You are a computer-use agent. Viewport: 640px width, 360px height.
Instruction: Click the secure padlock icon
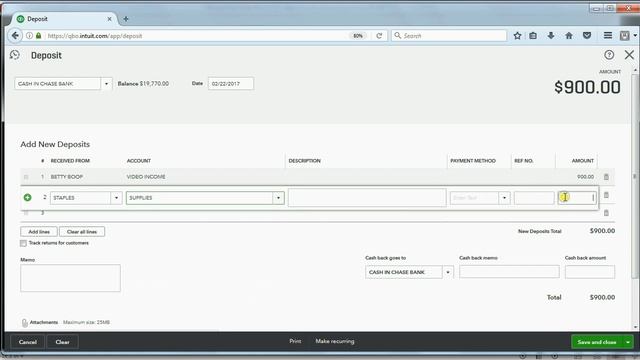(38, 36)
